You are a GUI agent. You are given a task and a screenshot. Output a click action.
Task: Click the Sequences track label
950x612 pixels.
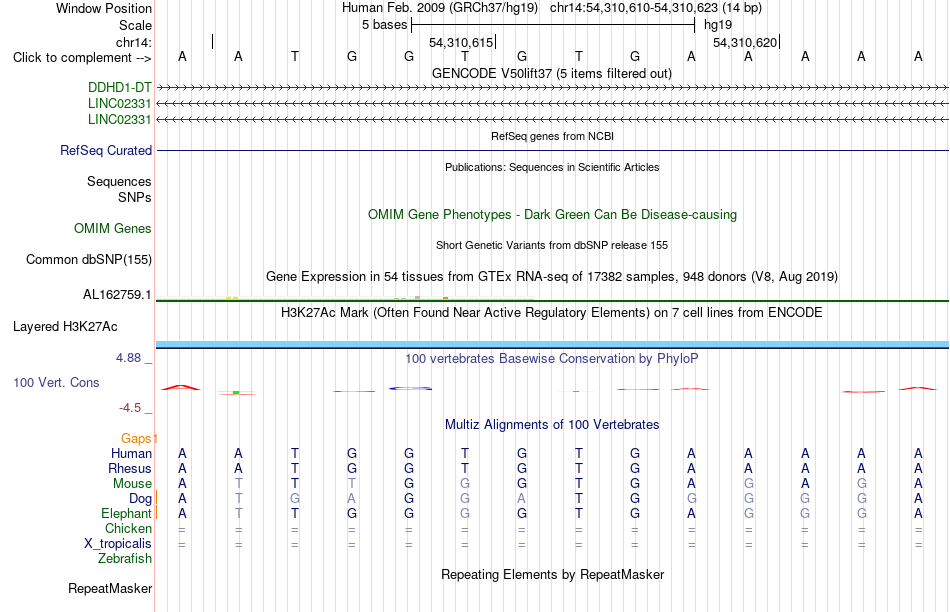[x=119, y=181]
